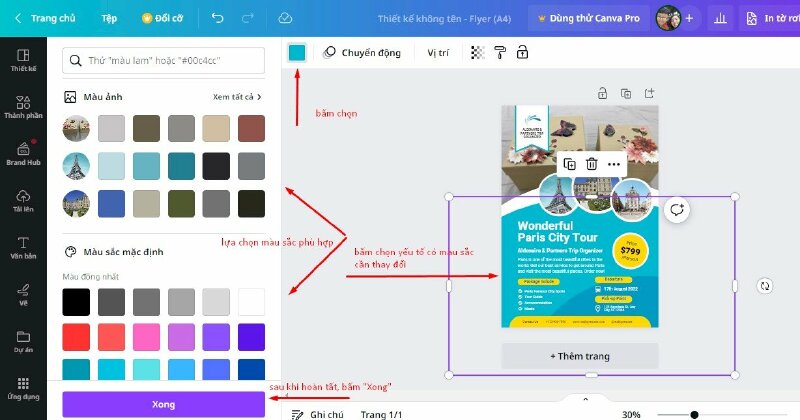
Task: Add a comment using speech bubble icon
Action: pyautogui.click(x=677, y=210)
